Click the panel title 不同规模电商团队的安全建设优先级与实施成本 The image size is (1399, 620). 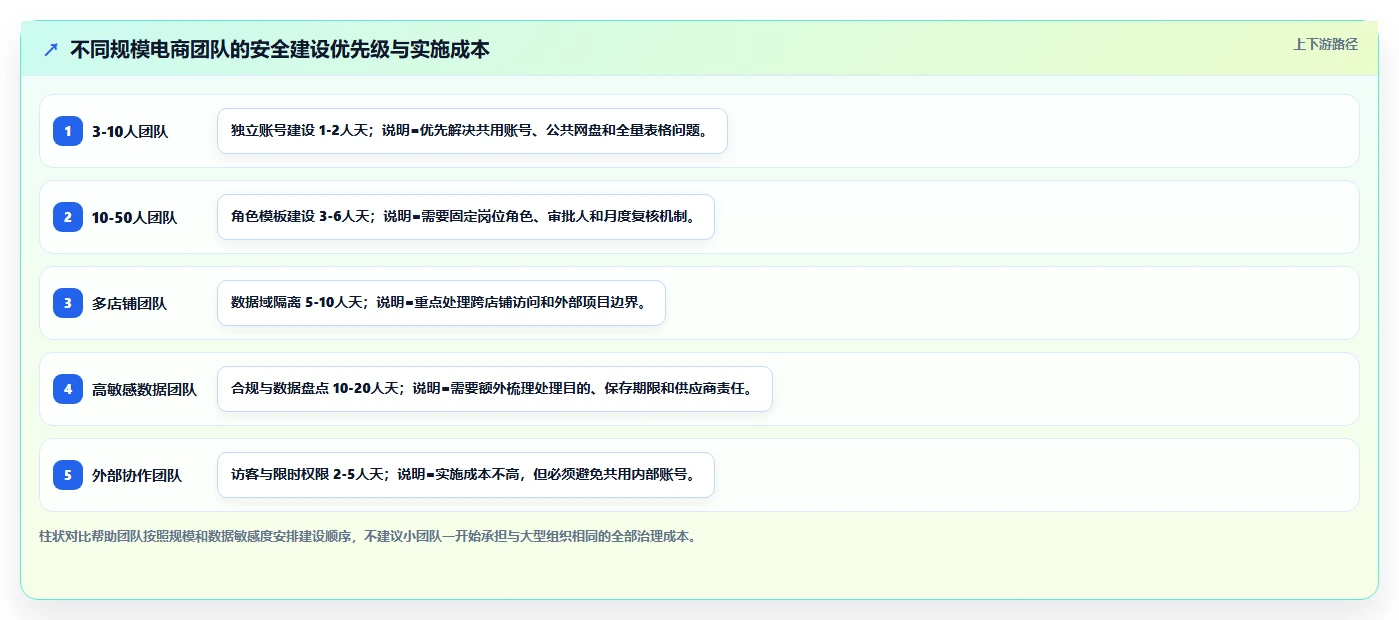coord(280,49)
